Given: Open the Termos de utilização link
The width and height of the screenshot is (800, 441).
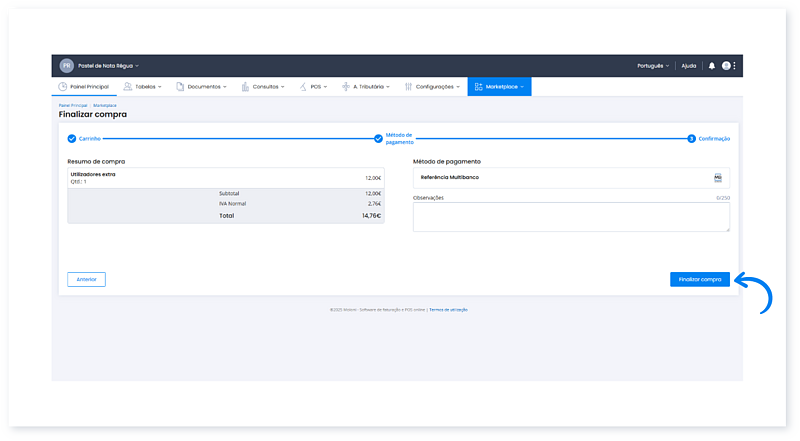Looking at the screenshot, I should coord(448,309).
